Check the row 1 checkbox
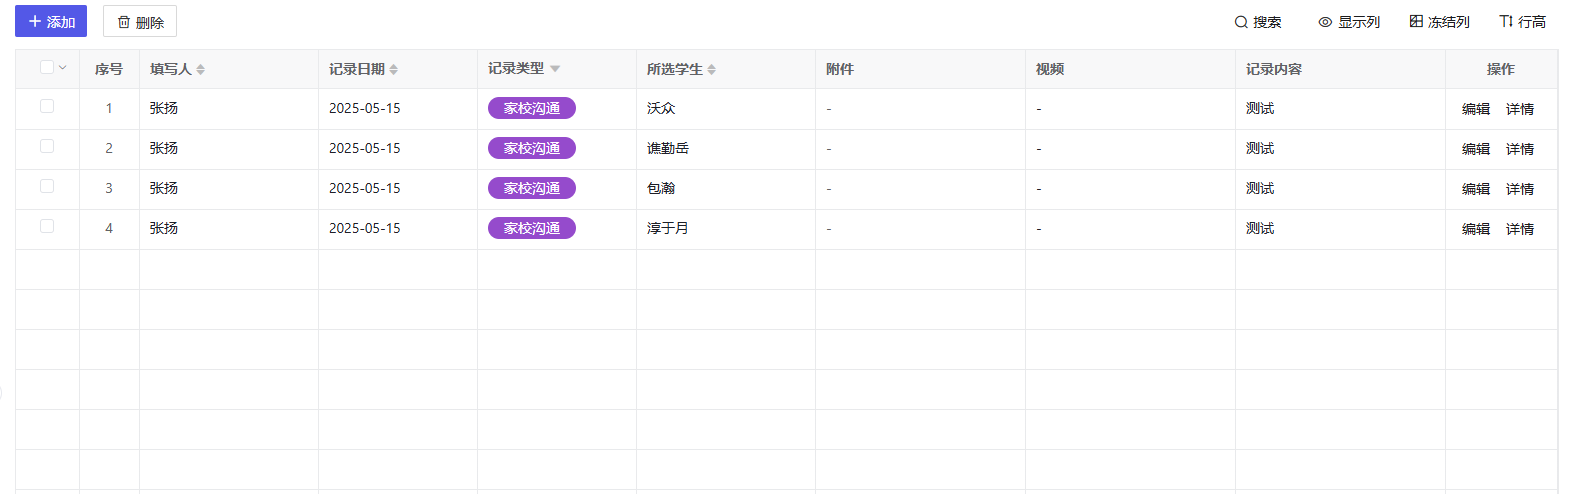Screen dimensions: 1571x494 [x=47, y=106]
